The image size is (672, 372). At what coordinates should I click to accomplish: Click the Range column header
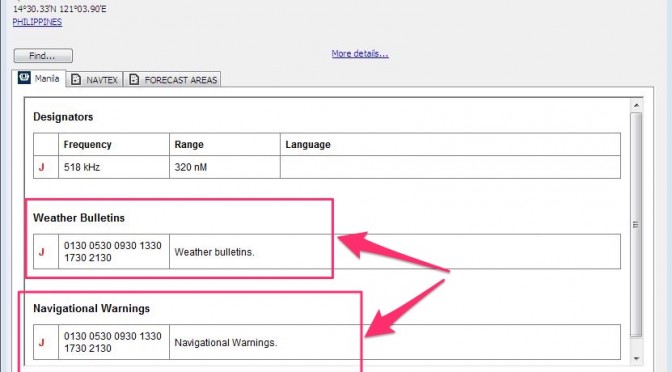[x=225, y=144]
